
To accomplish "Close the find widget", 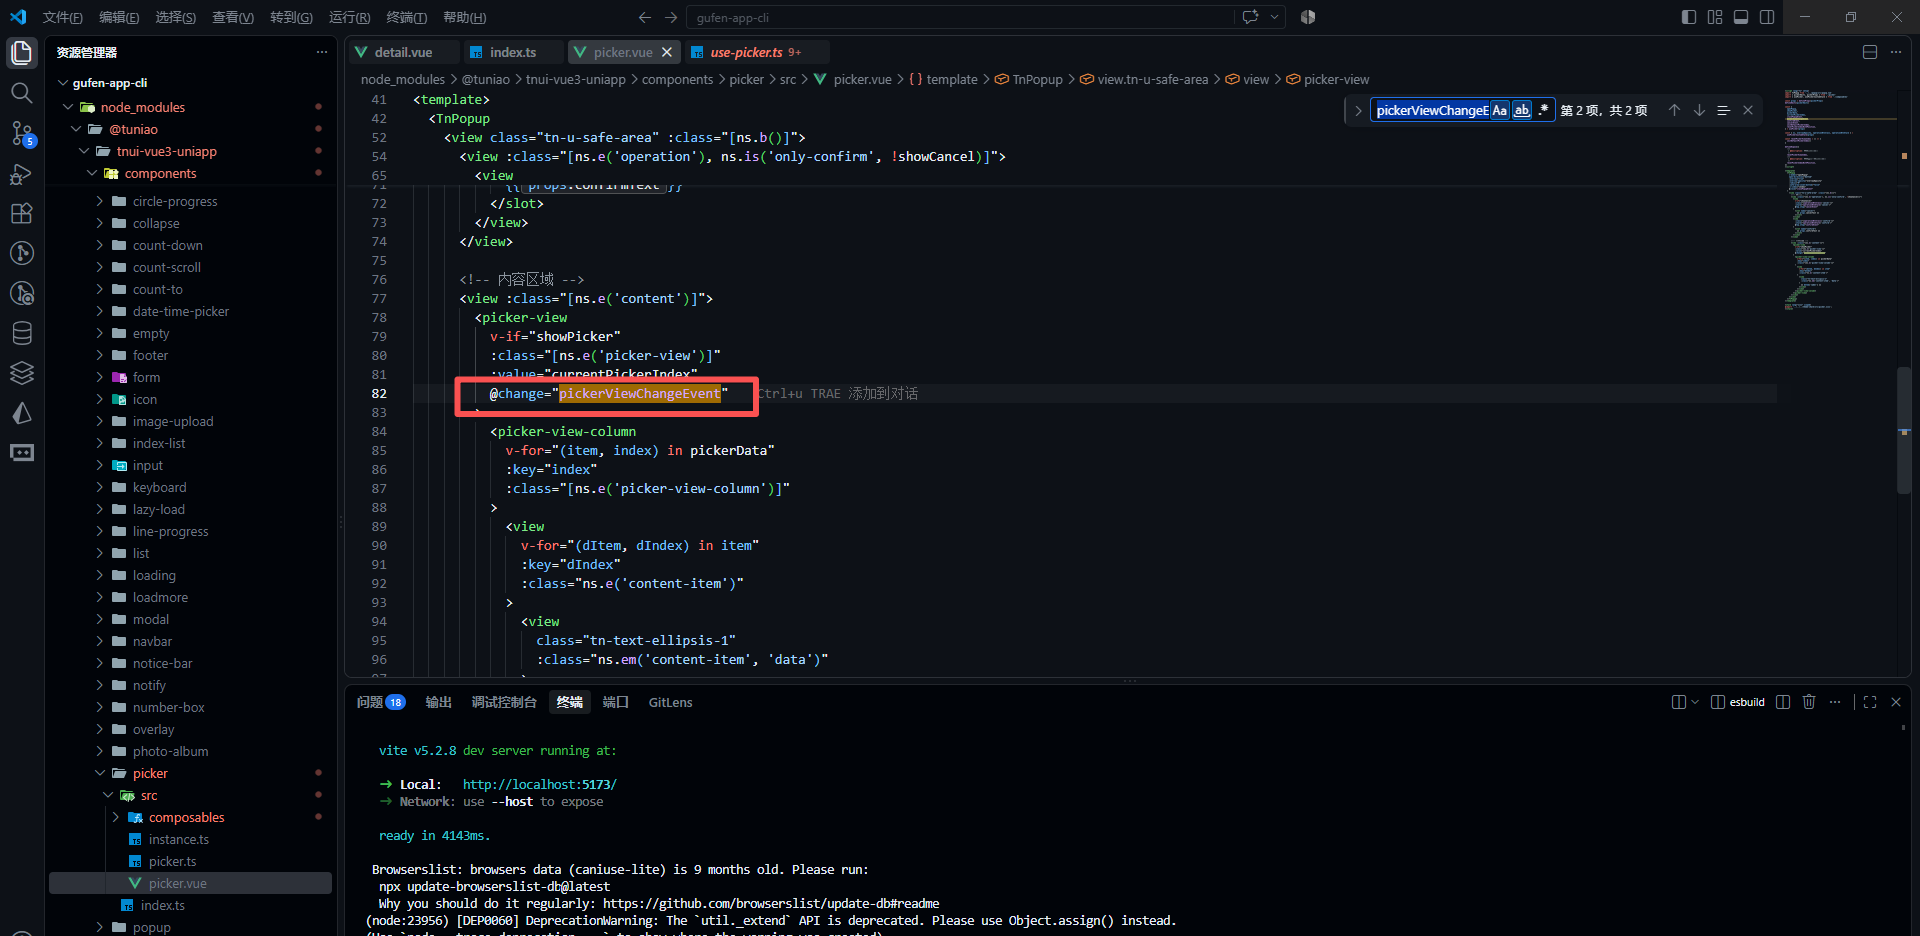I will coord(1748,110).
